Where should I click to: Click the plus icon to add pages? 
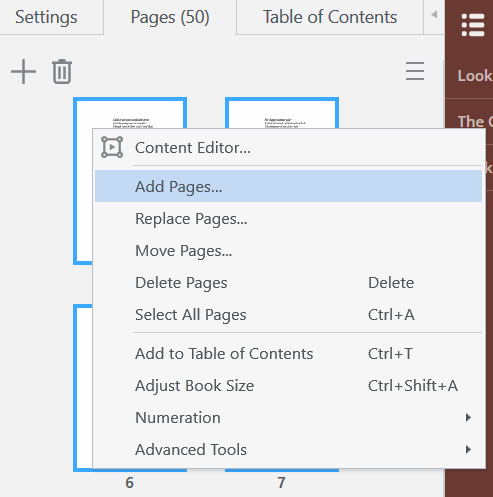click(23, 71)
